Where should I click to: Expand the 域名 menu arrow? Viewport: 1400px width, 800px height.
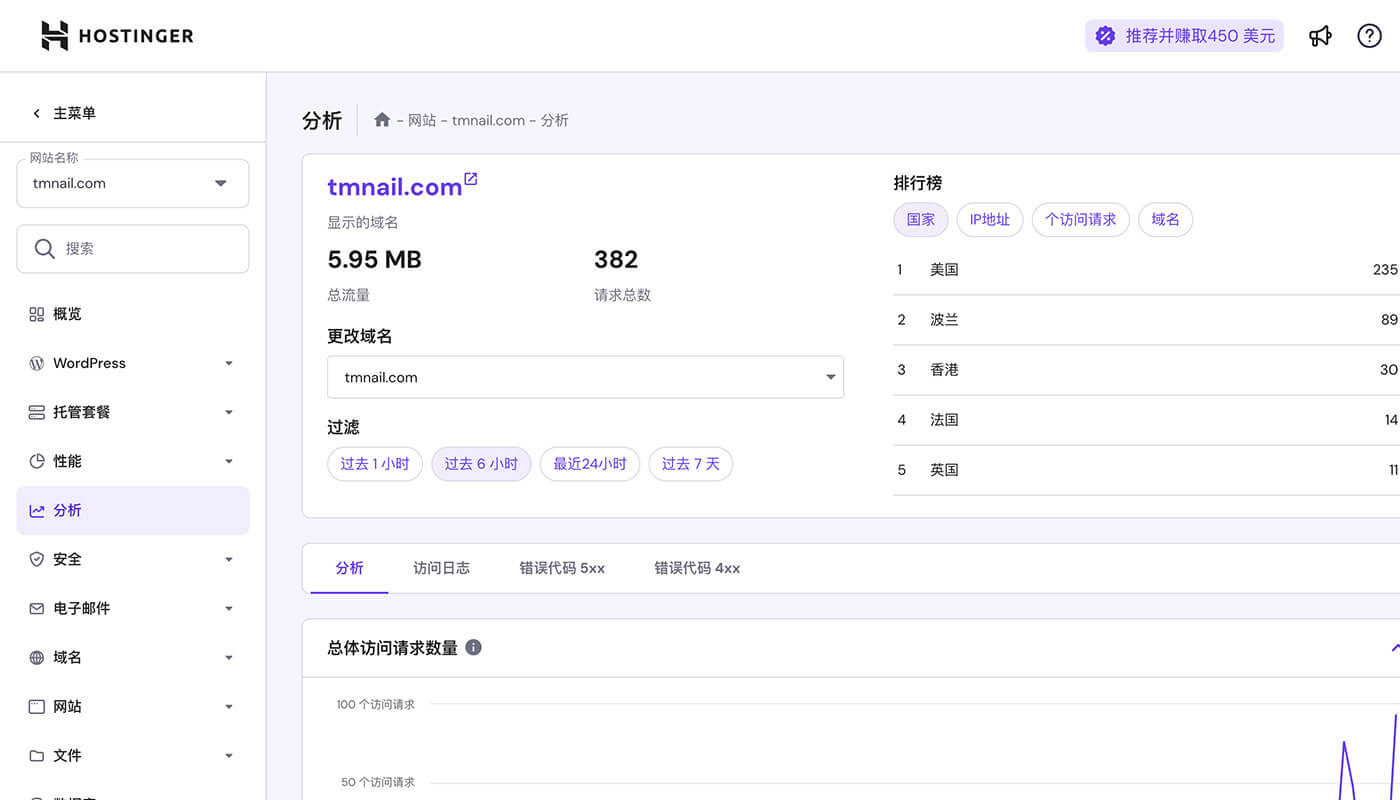(x=229, y=657)
